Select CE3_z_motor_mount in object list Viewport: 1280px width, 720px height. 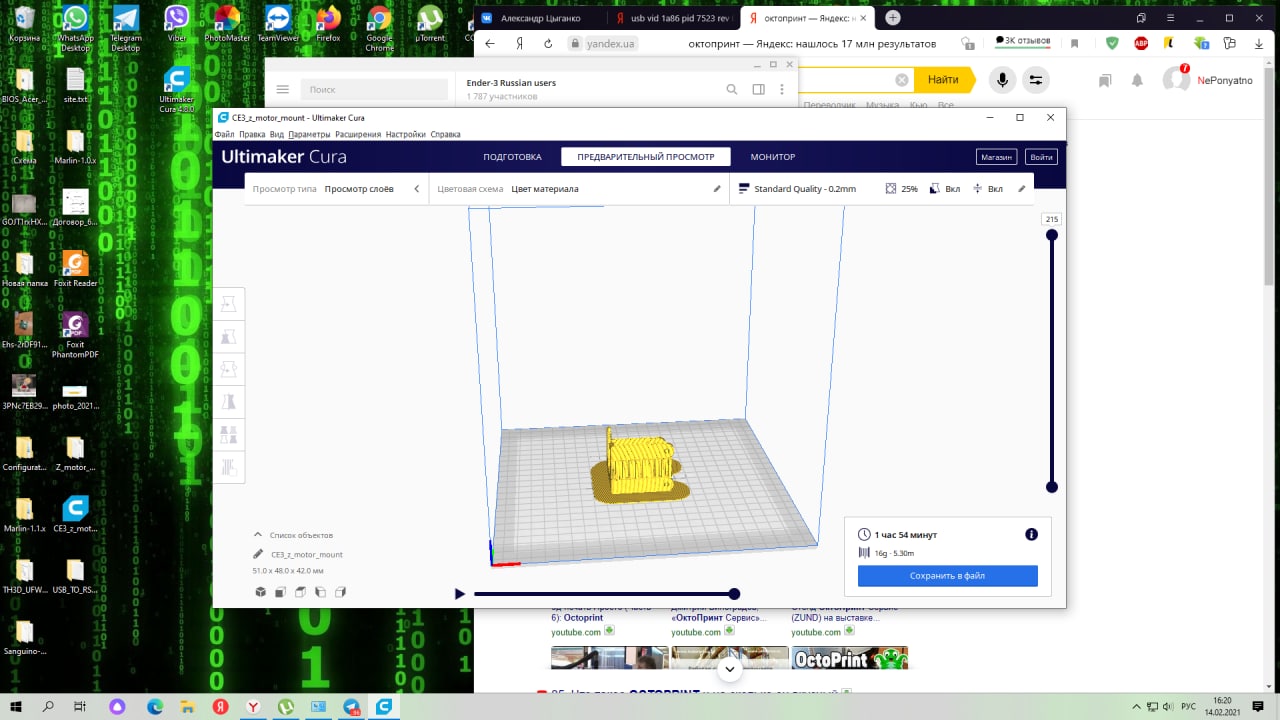[307, 554]
